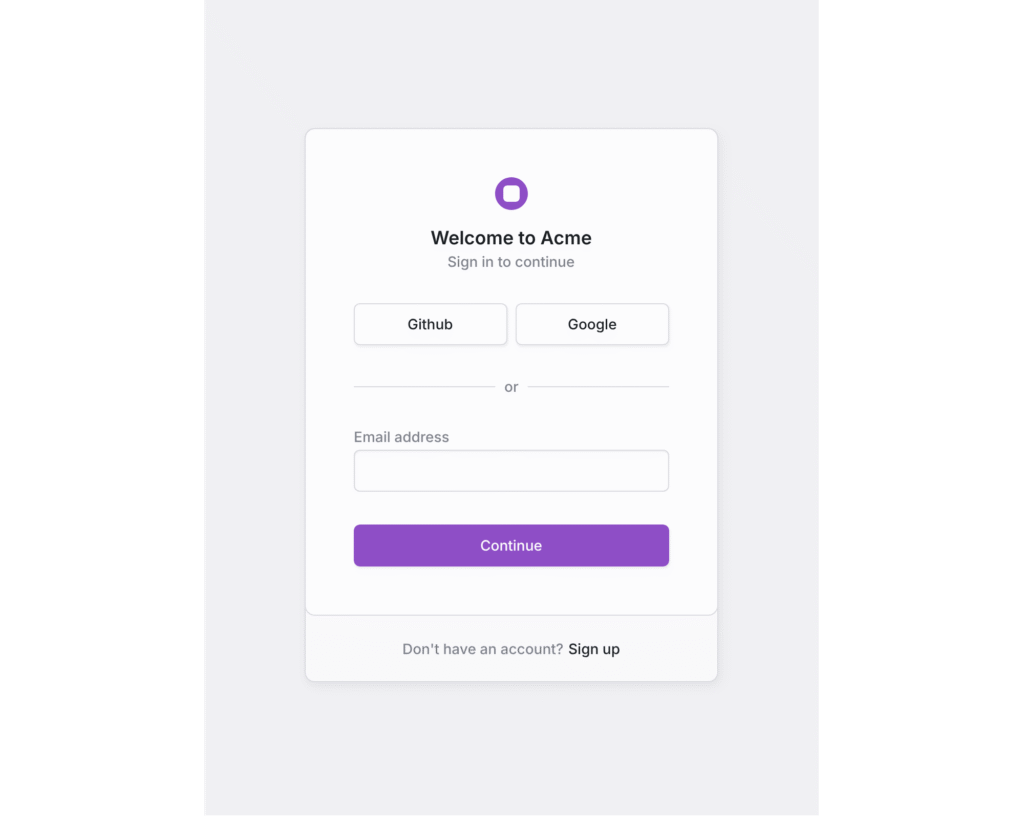1024x818 pixels.
Task: Click the divider line right of "or"
Action: click(x=598, y=387)
